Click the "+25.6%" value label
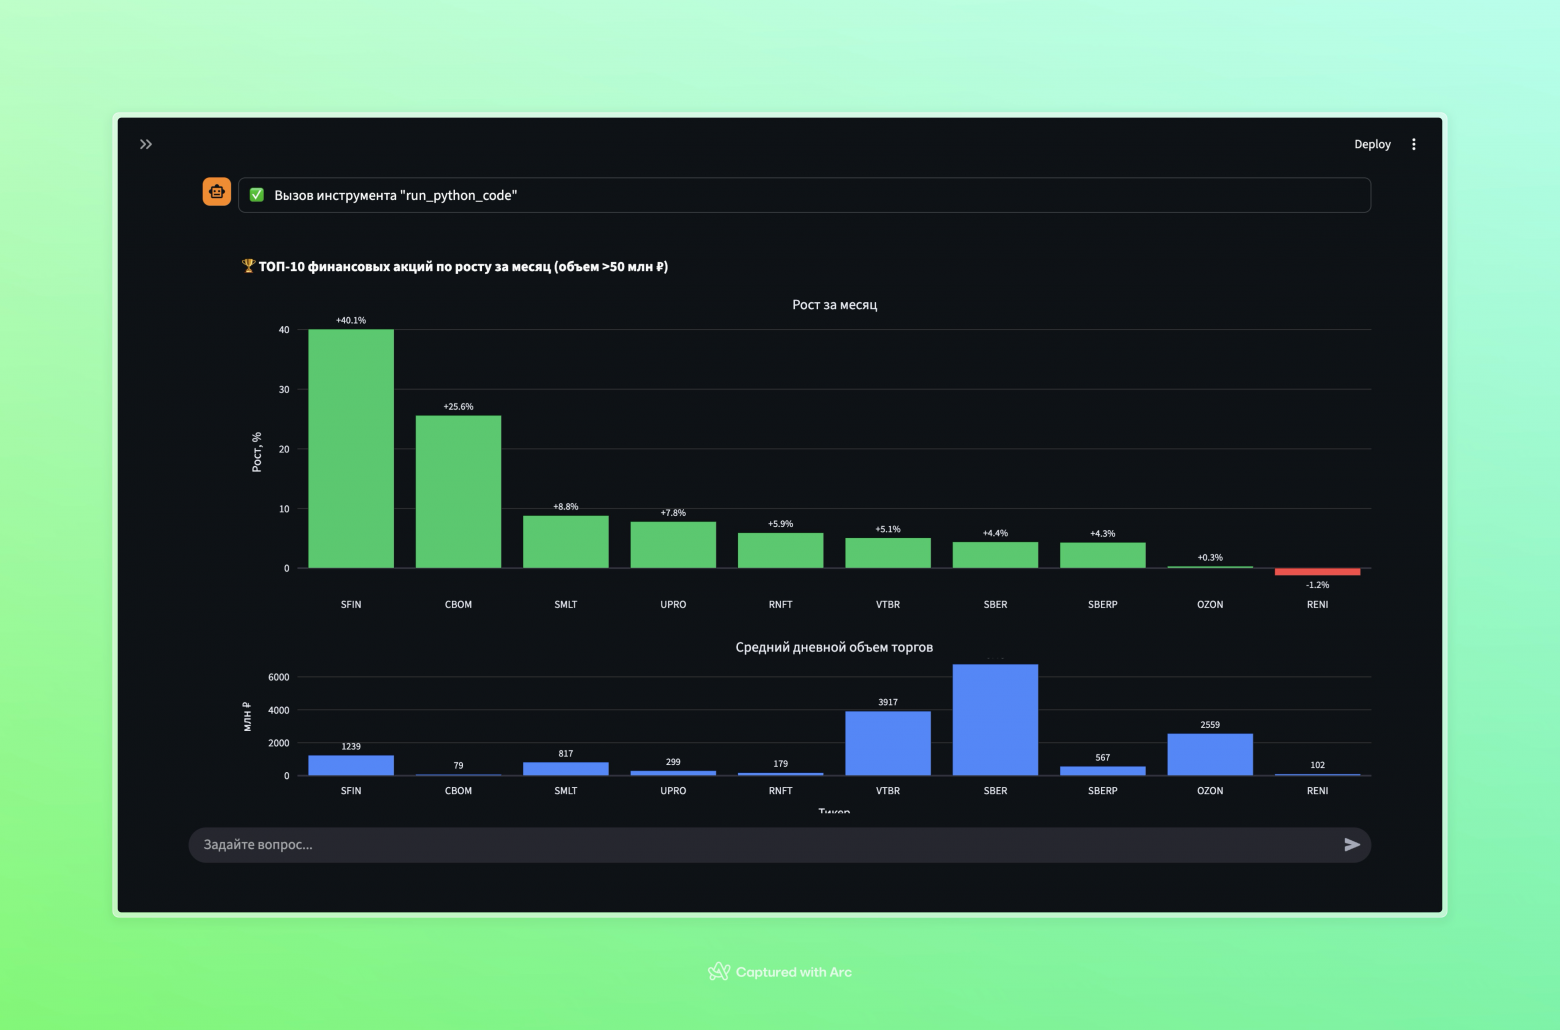 [458, 407]
